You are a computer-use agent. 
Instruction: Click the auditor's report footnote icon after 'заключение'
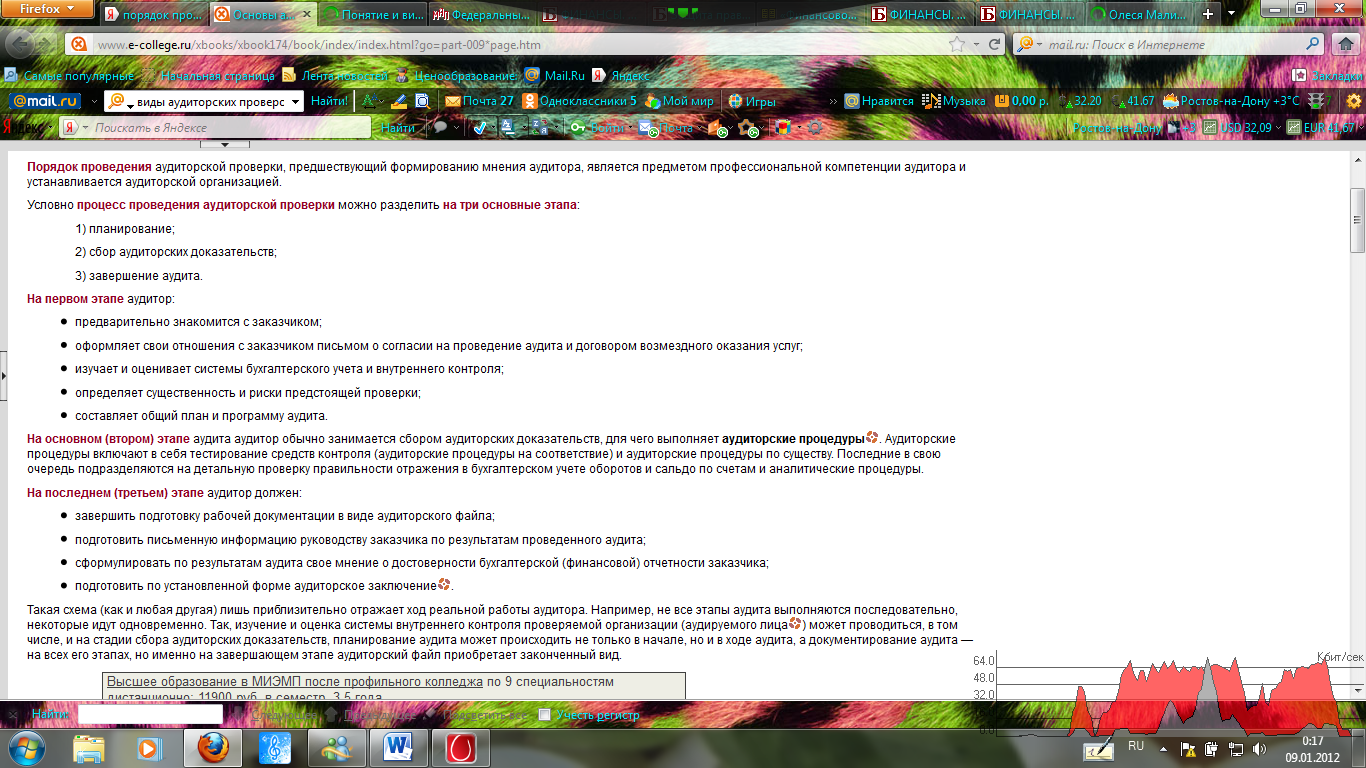(x=444, y=585)
